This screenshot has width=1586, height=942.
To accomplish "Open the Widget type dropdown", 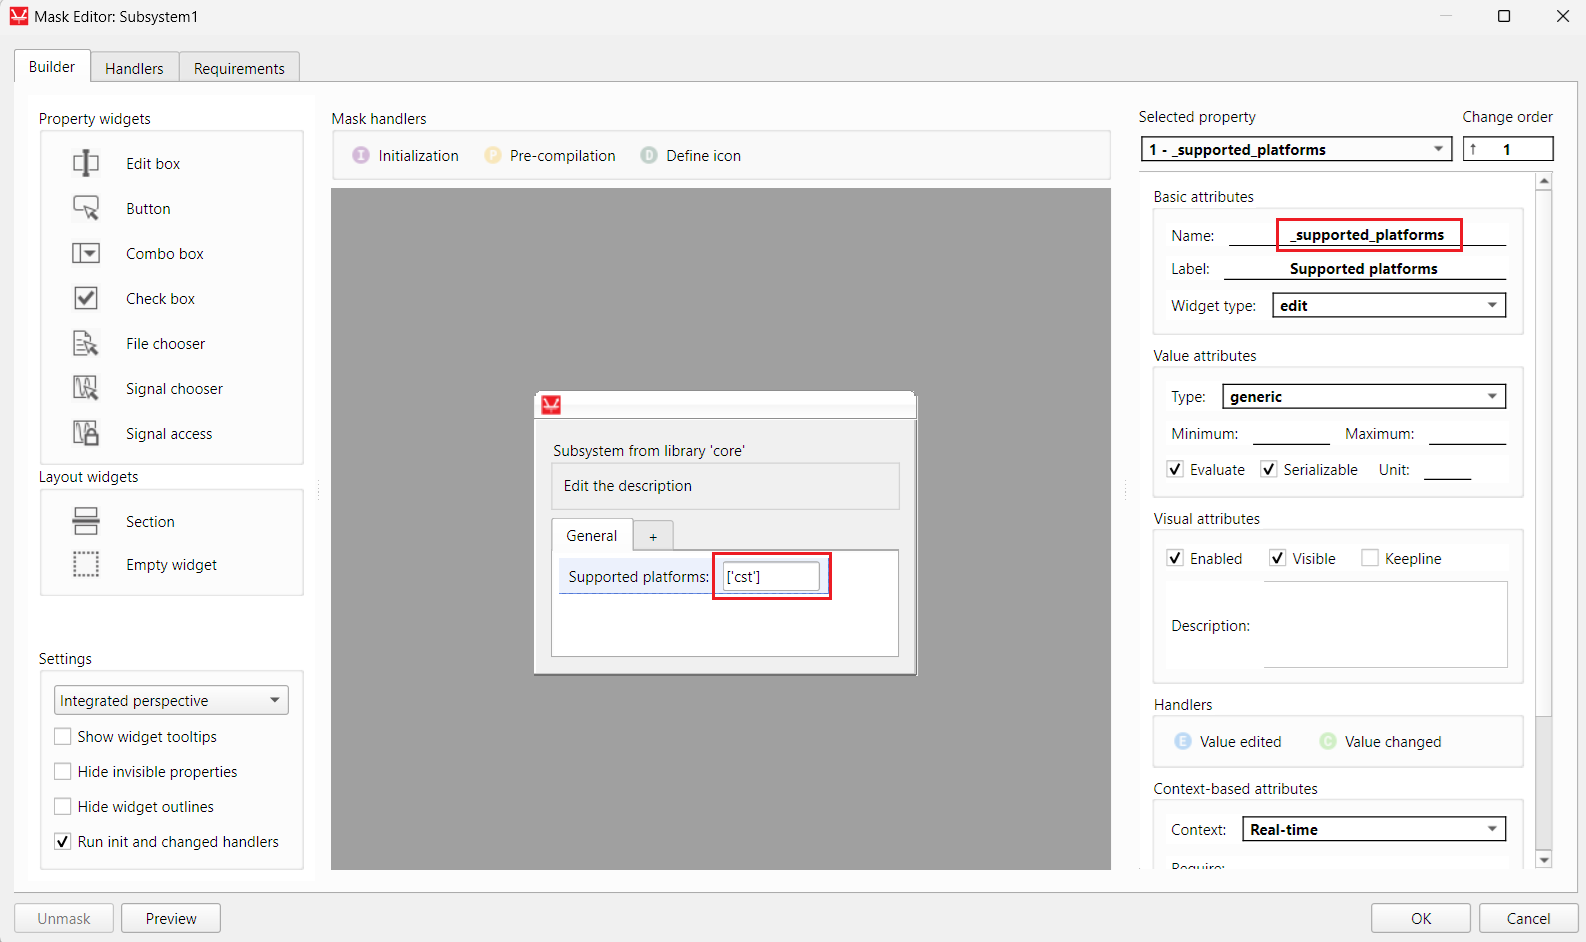I will click(x=1388, y=305).
